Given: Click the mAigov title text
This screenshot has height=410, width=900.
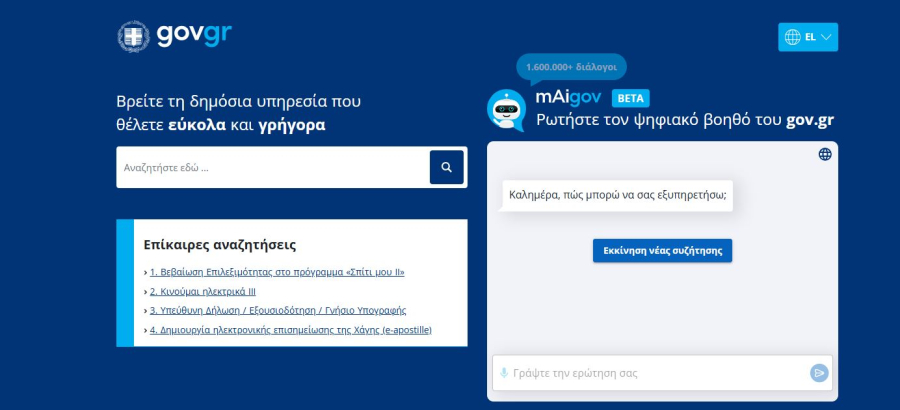Looking at the screenshot, I should (x=568, y=98).
